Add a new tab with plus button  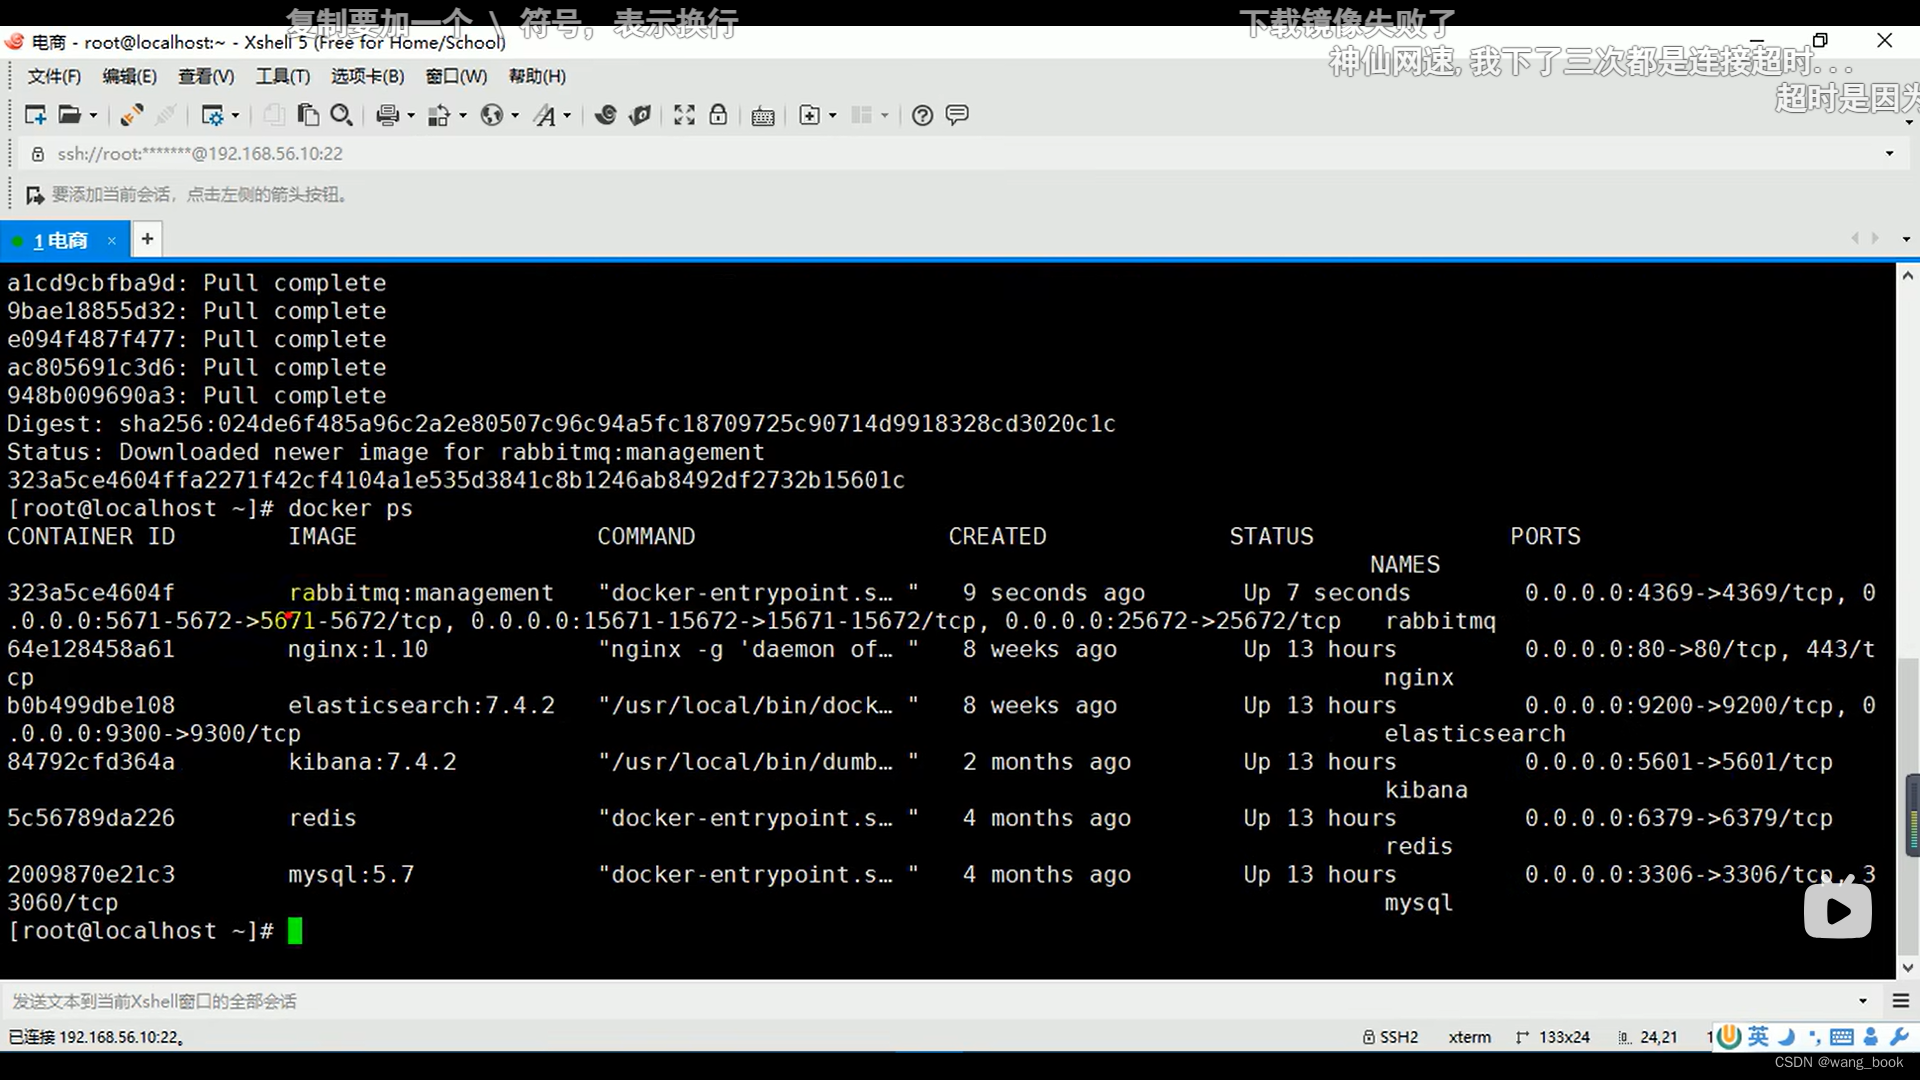click(x=147, y=239)
